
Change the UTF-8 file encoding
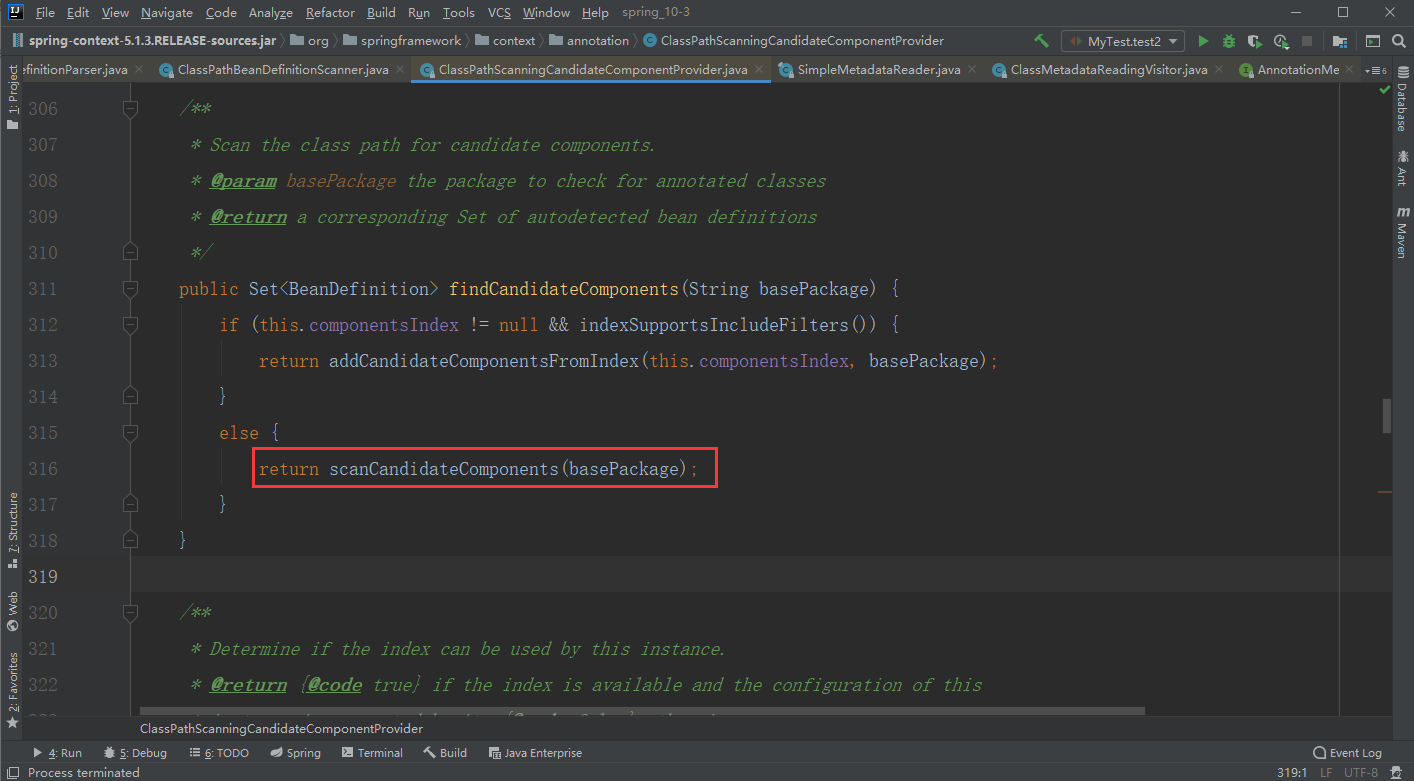tap(1361, 772)
